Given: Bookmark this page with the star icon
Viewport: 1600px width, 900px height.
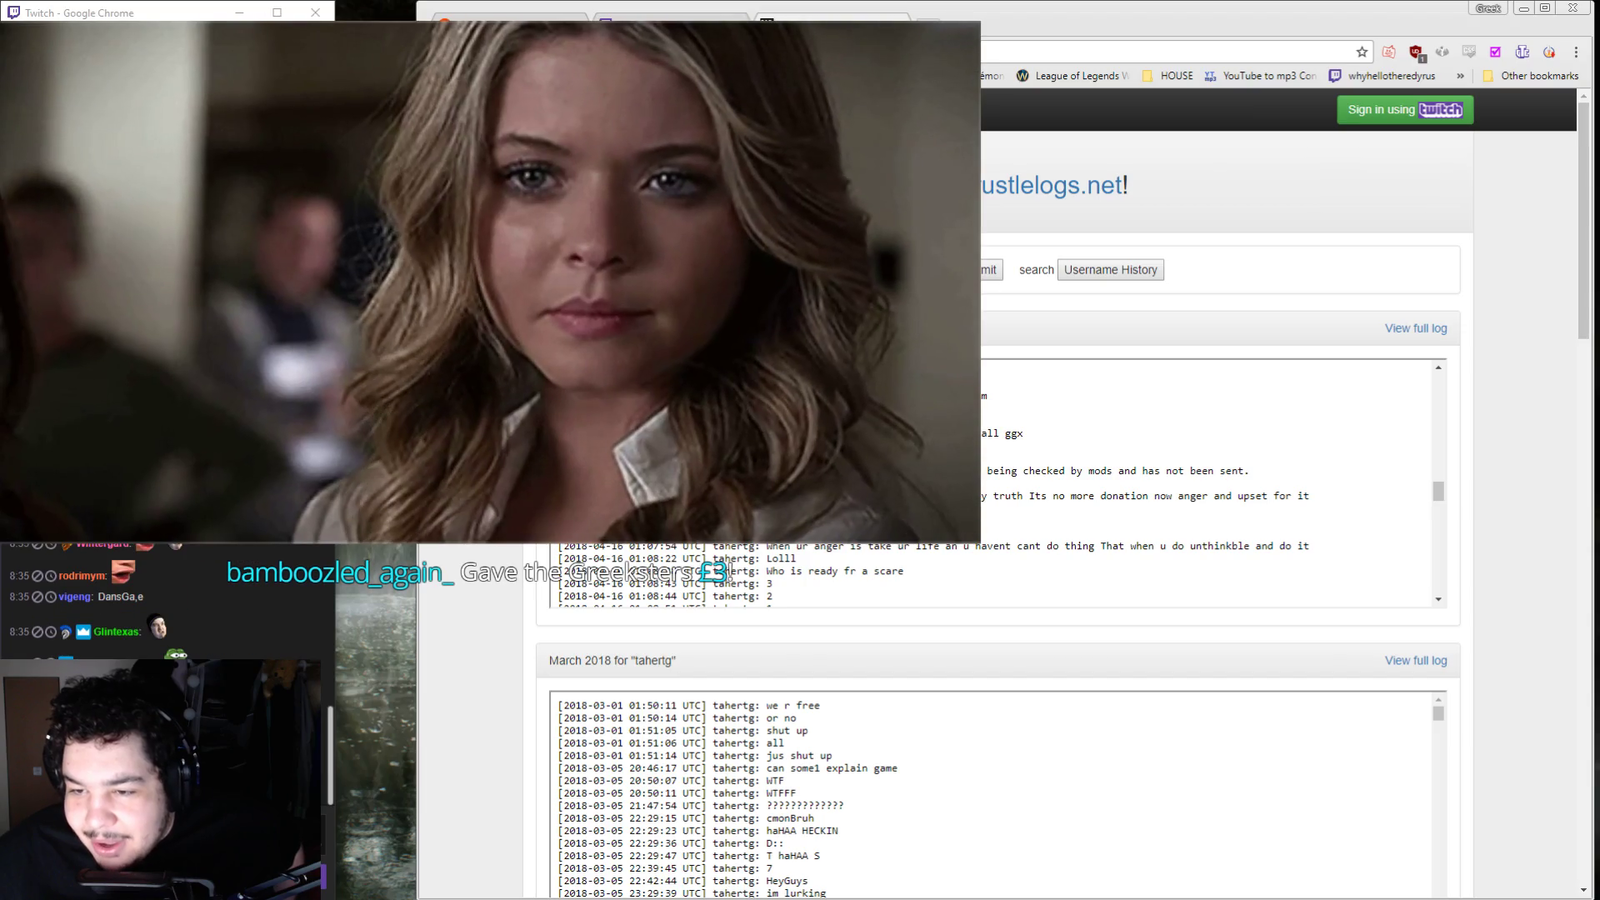Looking at the screenshot, I should pos(1362,52).
